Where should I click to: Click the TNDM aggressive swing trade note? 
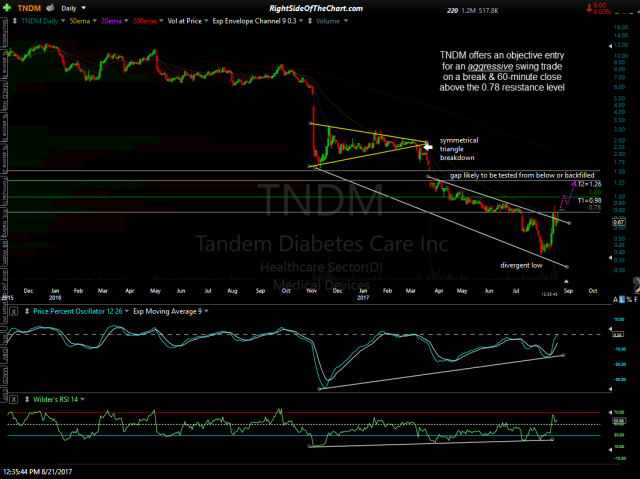pyautogui.click(x=502, y=71)
